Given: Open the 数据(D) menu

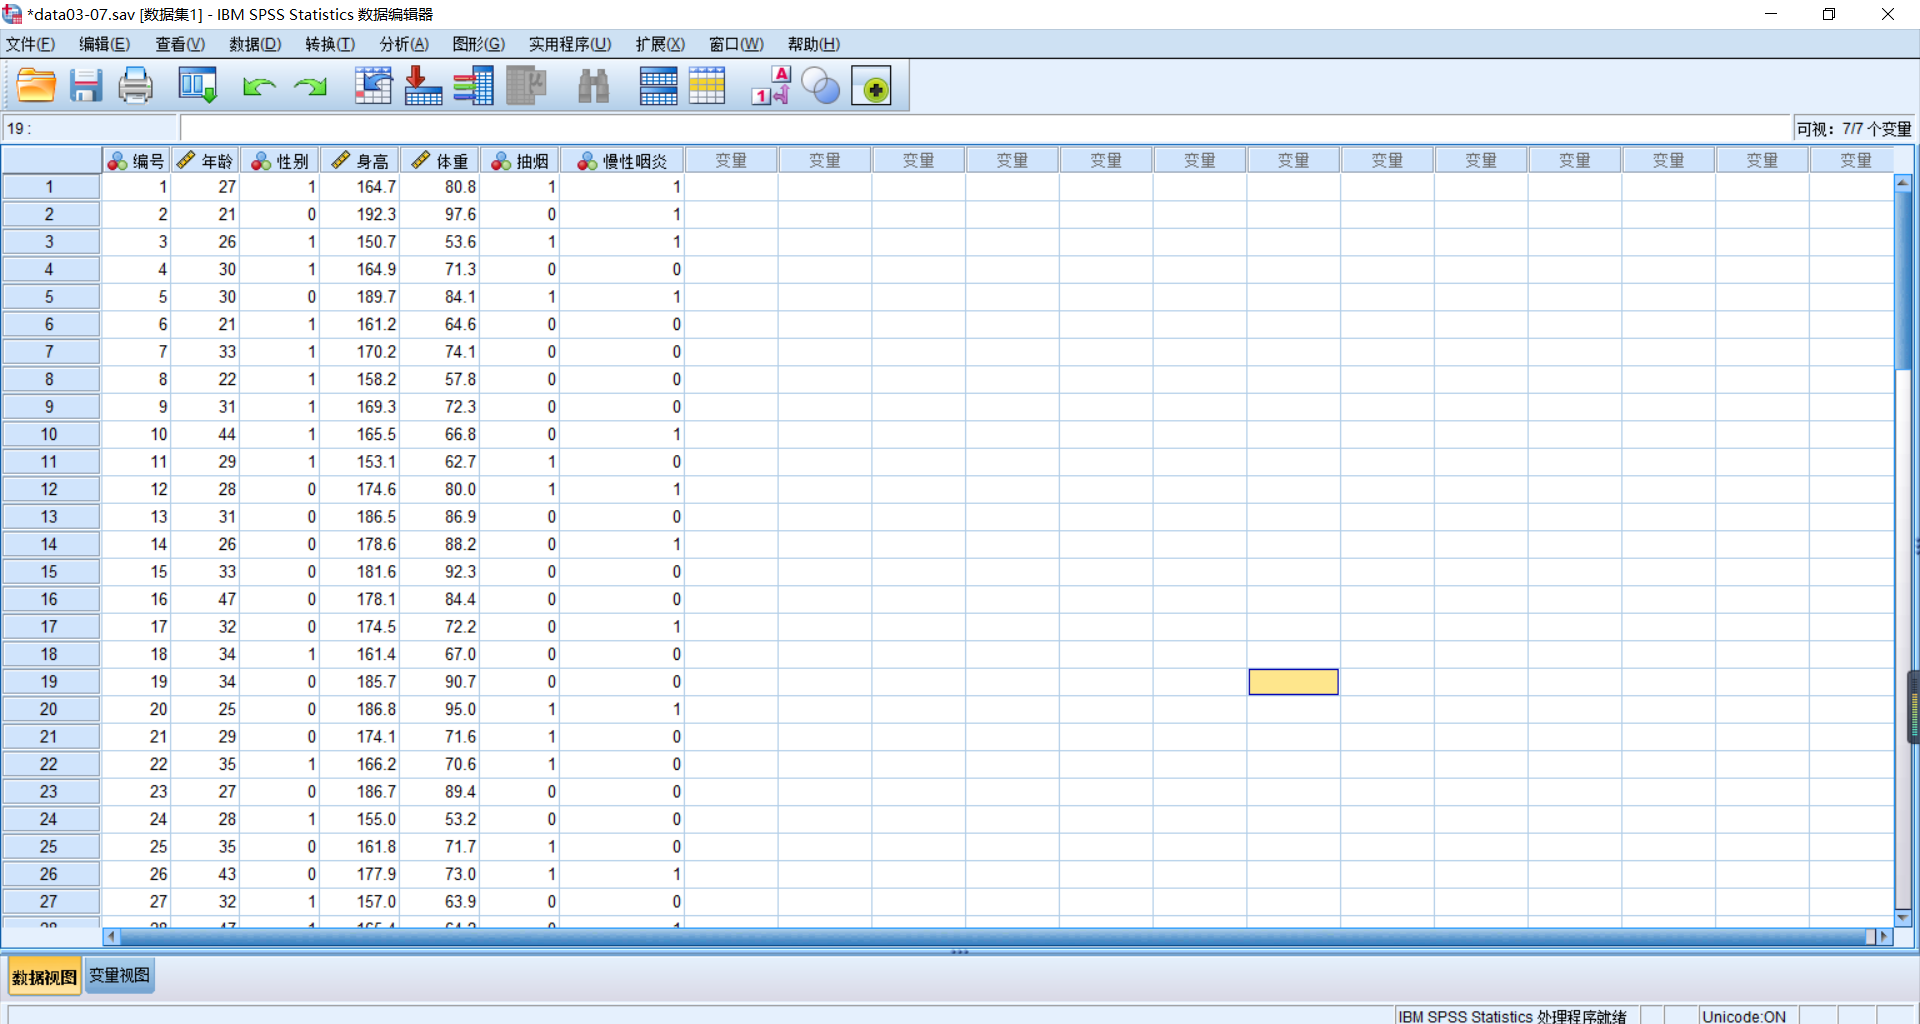Looking at the screenshot, I should (x=255, y=44).
